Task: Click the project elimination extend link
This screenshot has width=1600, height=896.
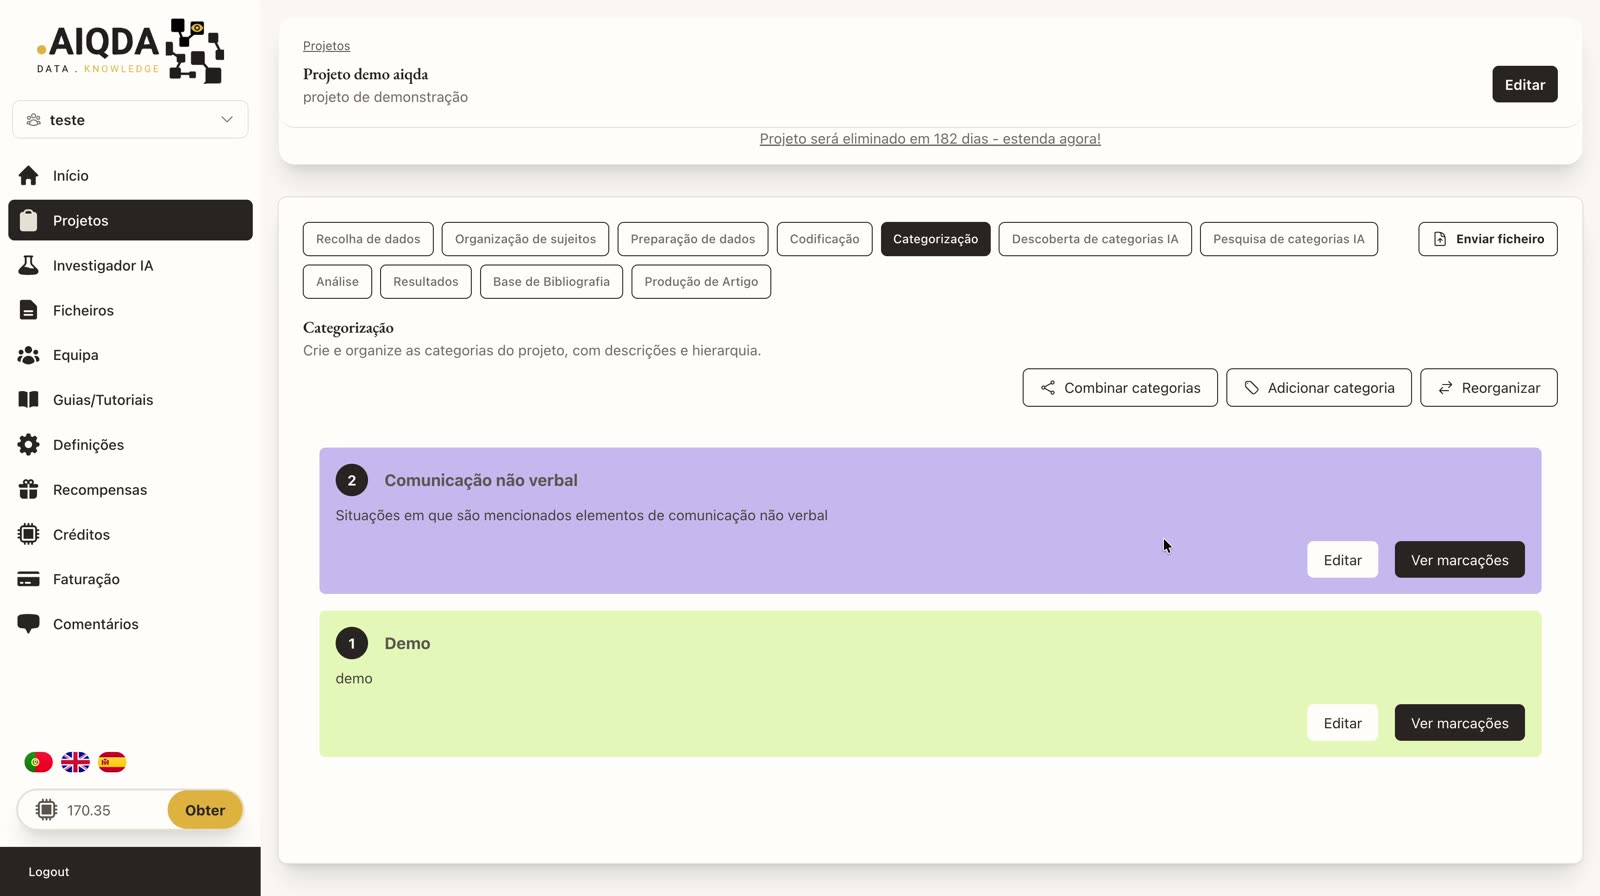Action: 930,139
